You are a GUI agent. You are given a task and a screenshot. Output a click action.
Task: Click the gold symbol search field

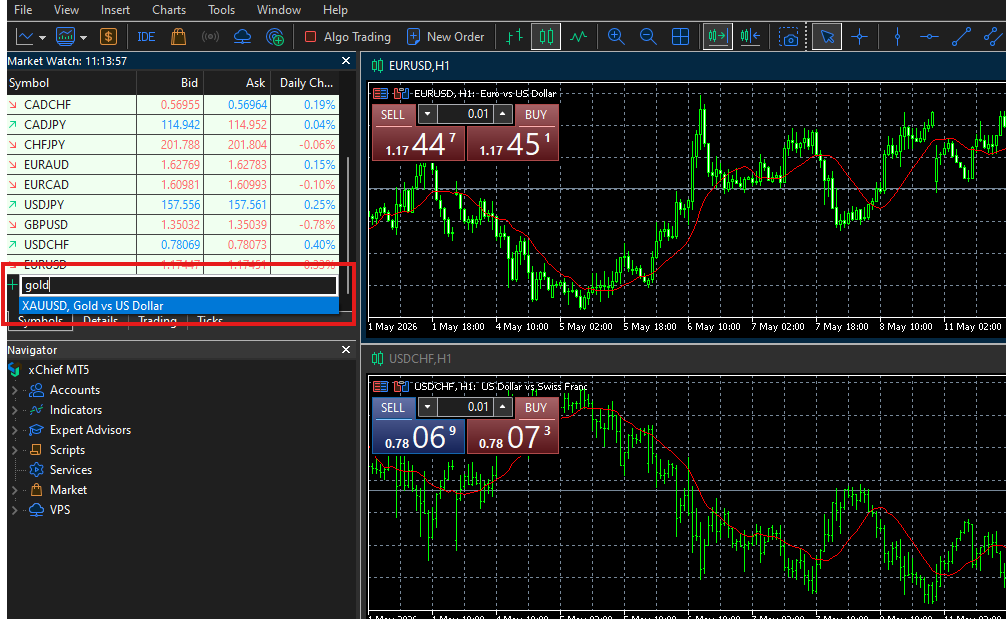(179, 285)
